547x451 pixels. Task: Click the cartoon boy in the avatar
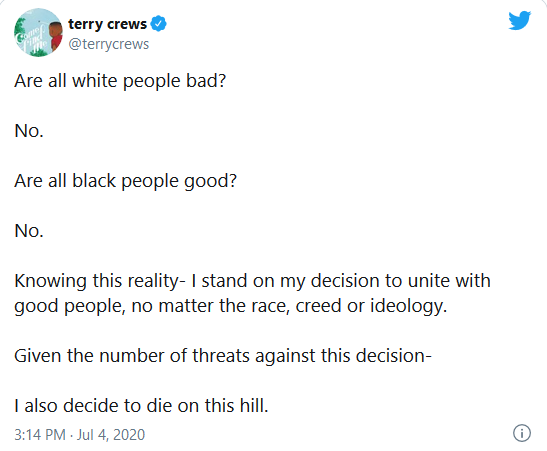click(55, 35)
